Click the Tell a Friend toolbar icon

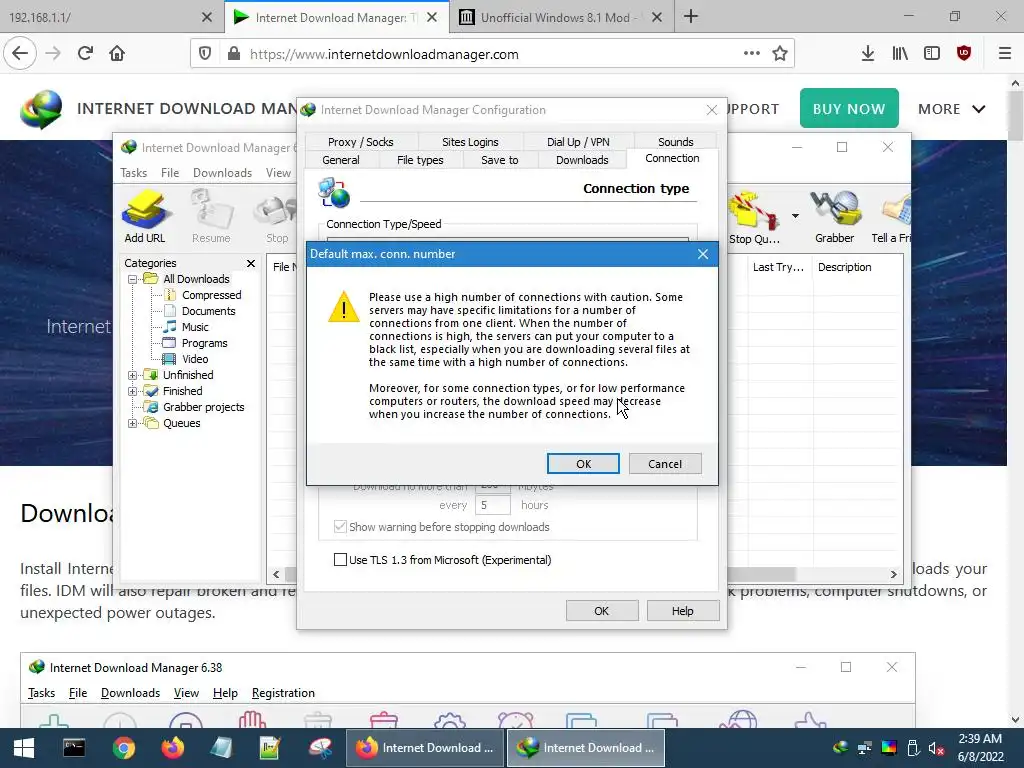[891, 217]
